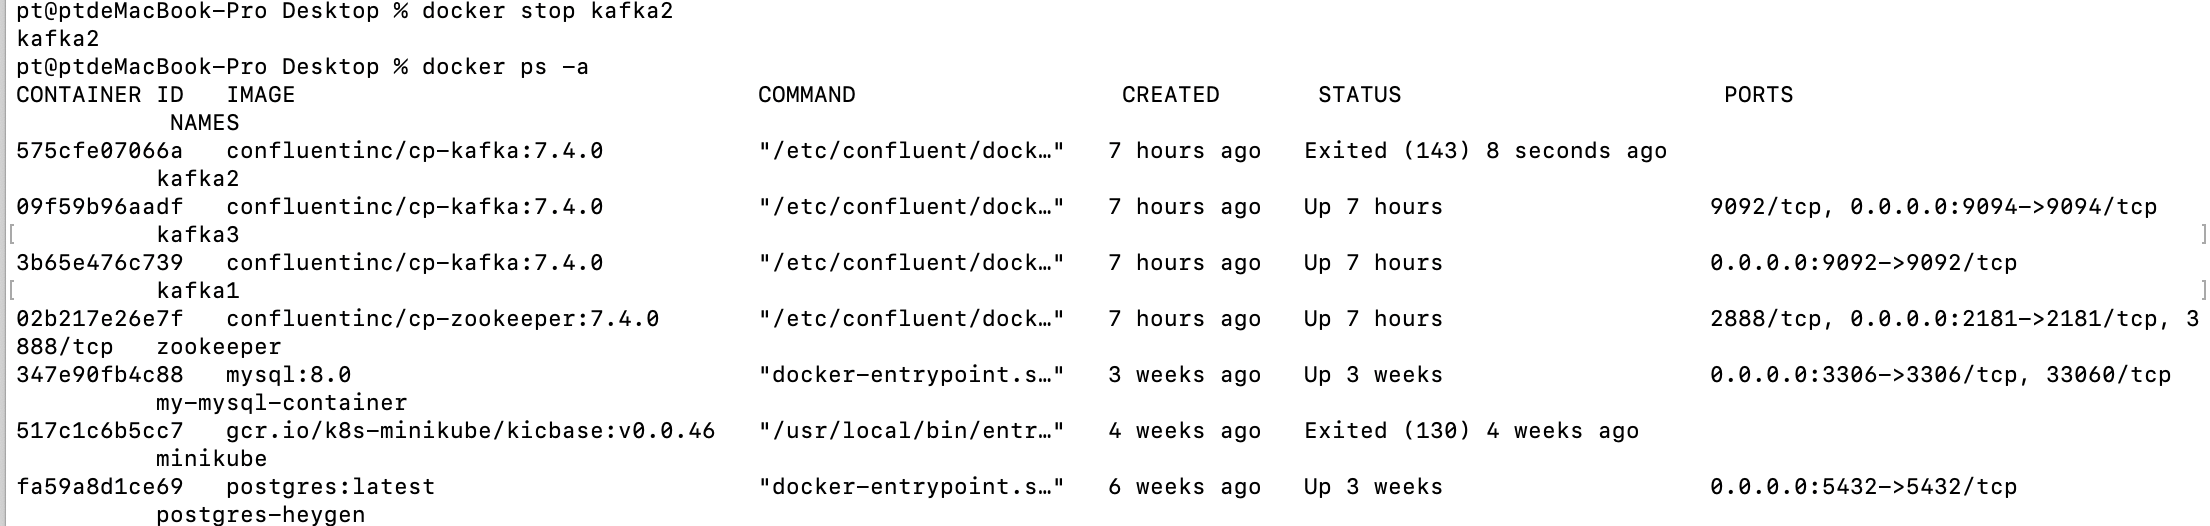Select the 'docker stop kafka2' command text
2210x526 pixels.
click(547, 12)
